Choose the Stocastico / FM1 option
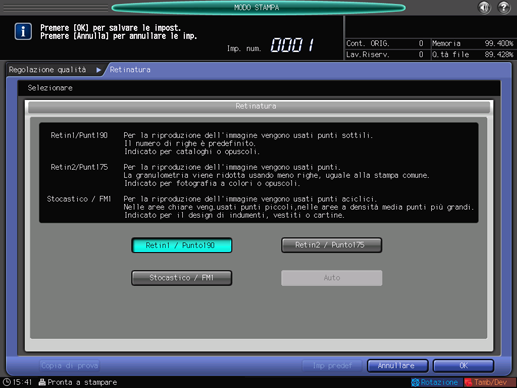The width and height of the screenshot is (517, 388). 182,278
